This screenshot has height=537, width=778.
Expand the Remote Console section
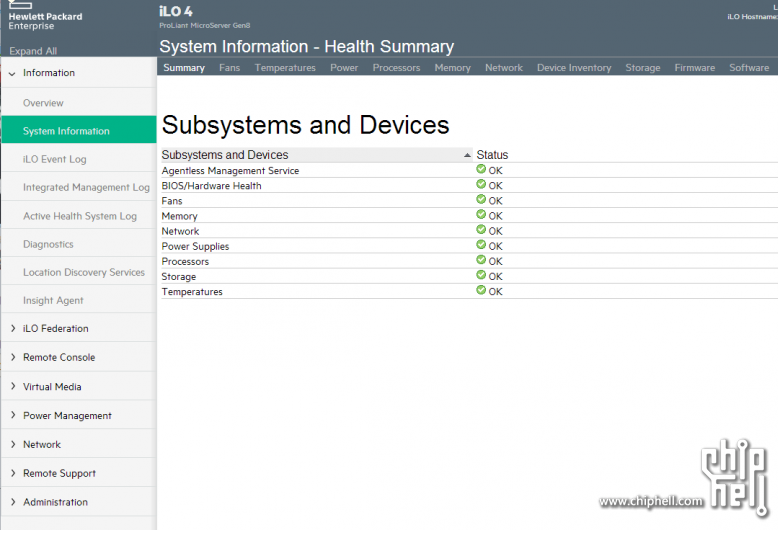click(x=13, y=357)
